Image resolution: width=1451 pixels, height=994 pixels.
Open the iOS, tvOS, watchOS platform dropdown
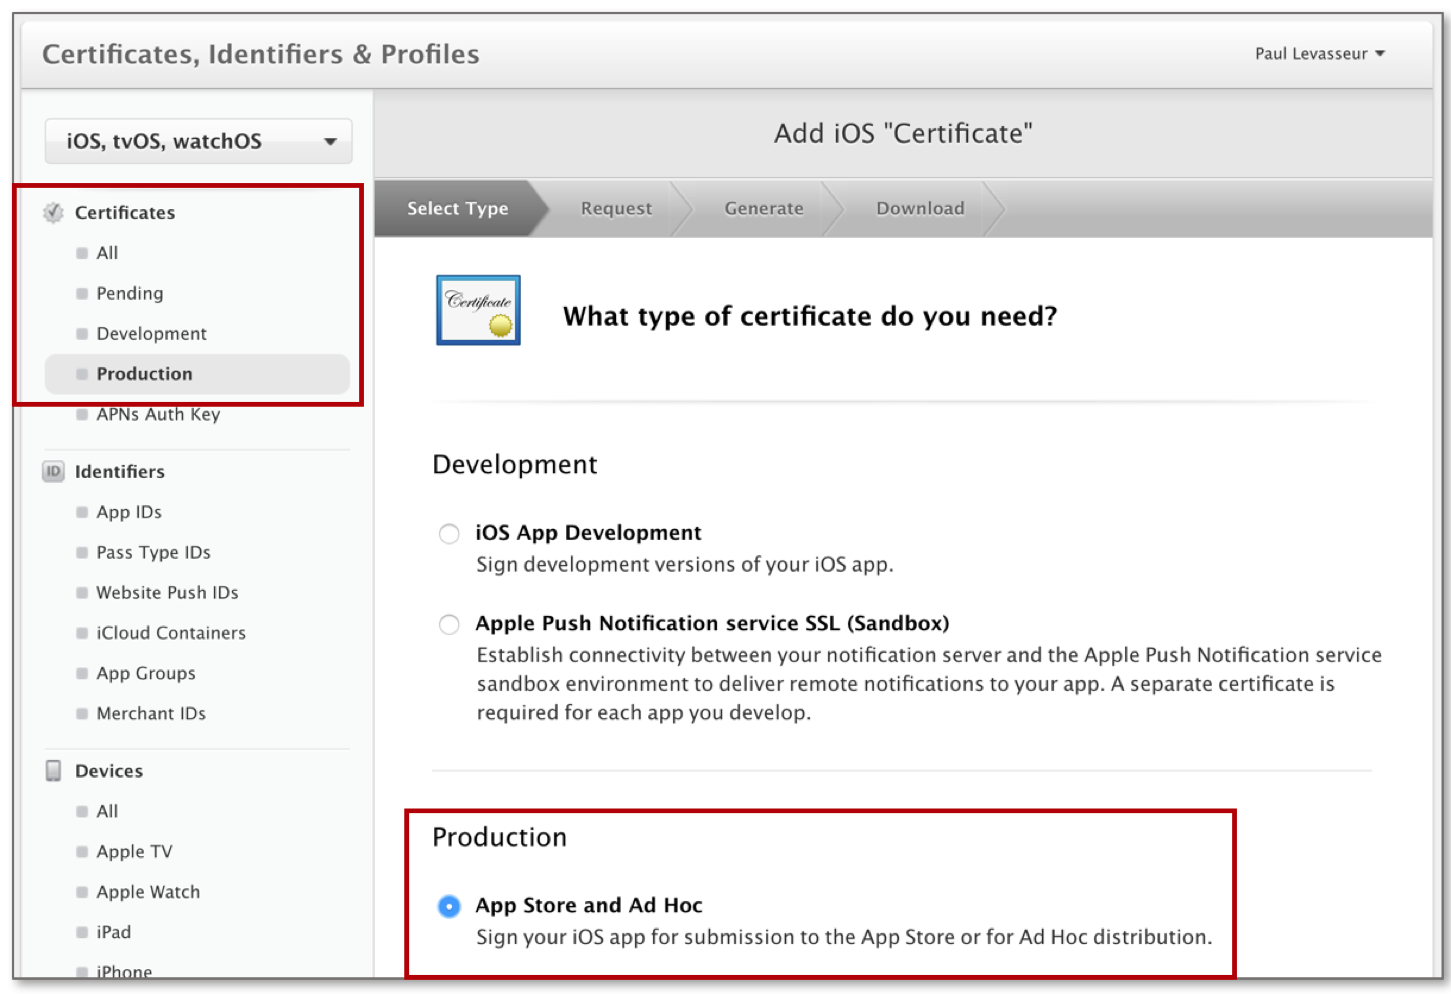click(198, 141)
